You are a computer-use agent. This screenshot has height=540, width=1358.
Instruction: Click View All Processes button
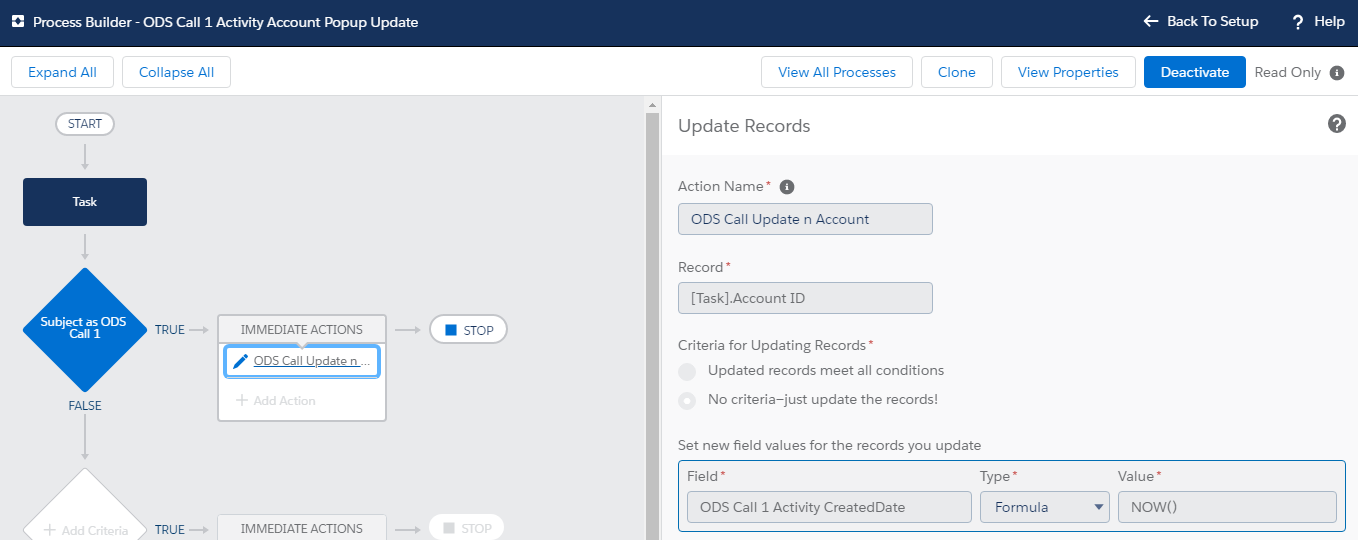point(836,72)
